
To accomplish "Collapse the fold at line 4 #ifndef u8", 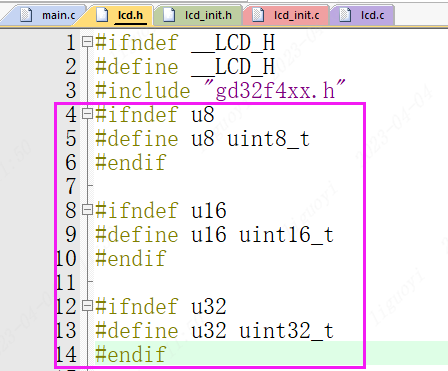I will tap(87, 114).
